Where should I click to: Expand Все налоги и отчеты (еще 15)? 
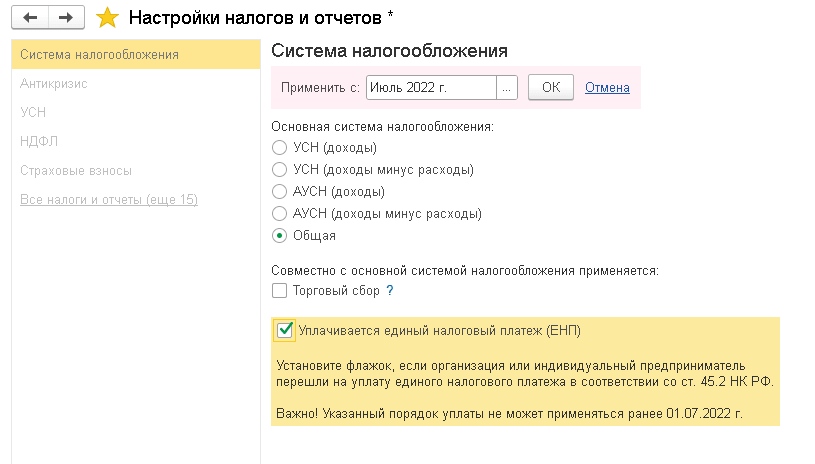point(108,200)
